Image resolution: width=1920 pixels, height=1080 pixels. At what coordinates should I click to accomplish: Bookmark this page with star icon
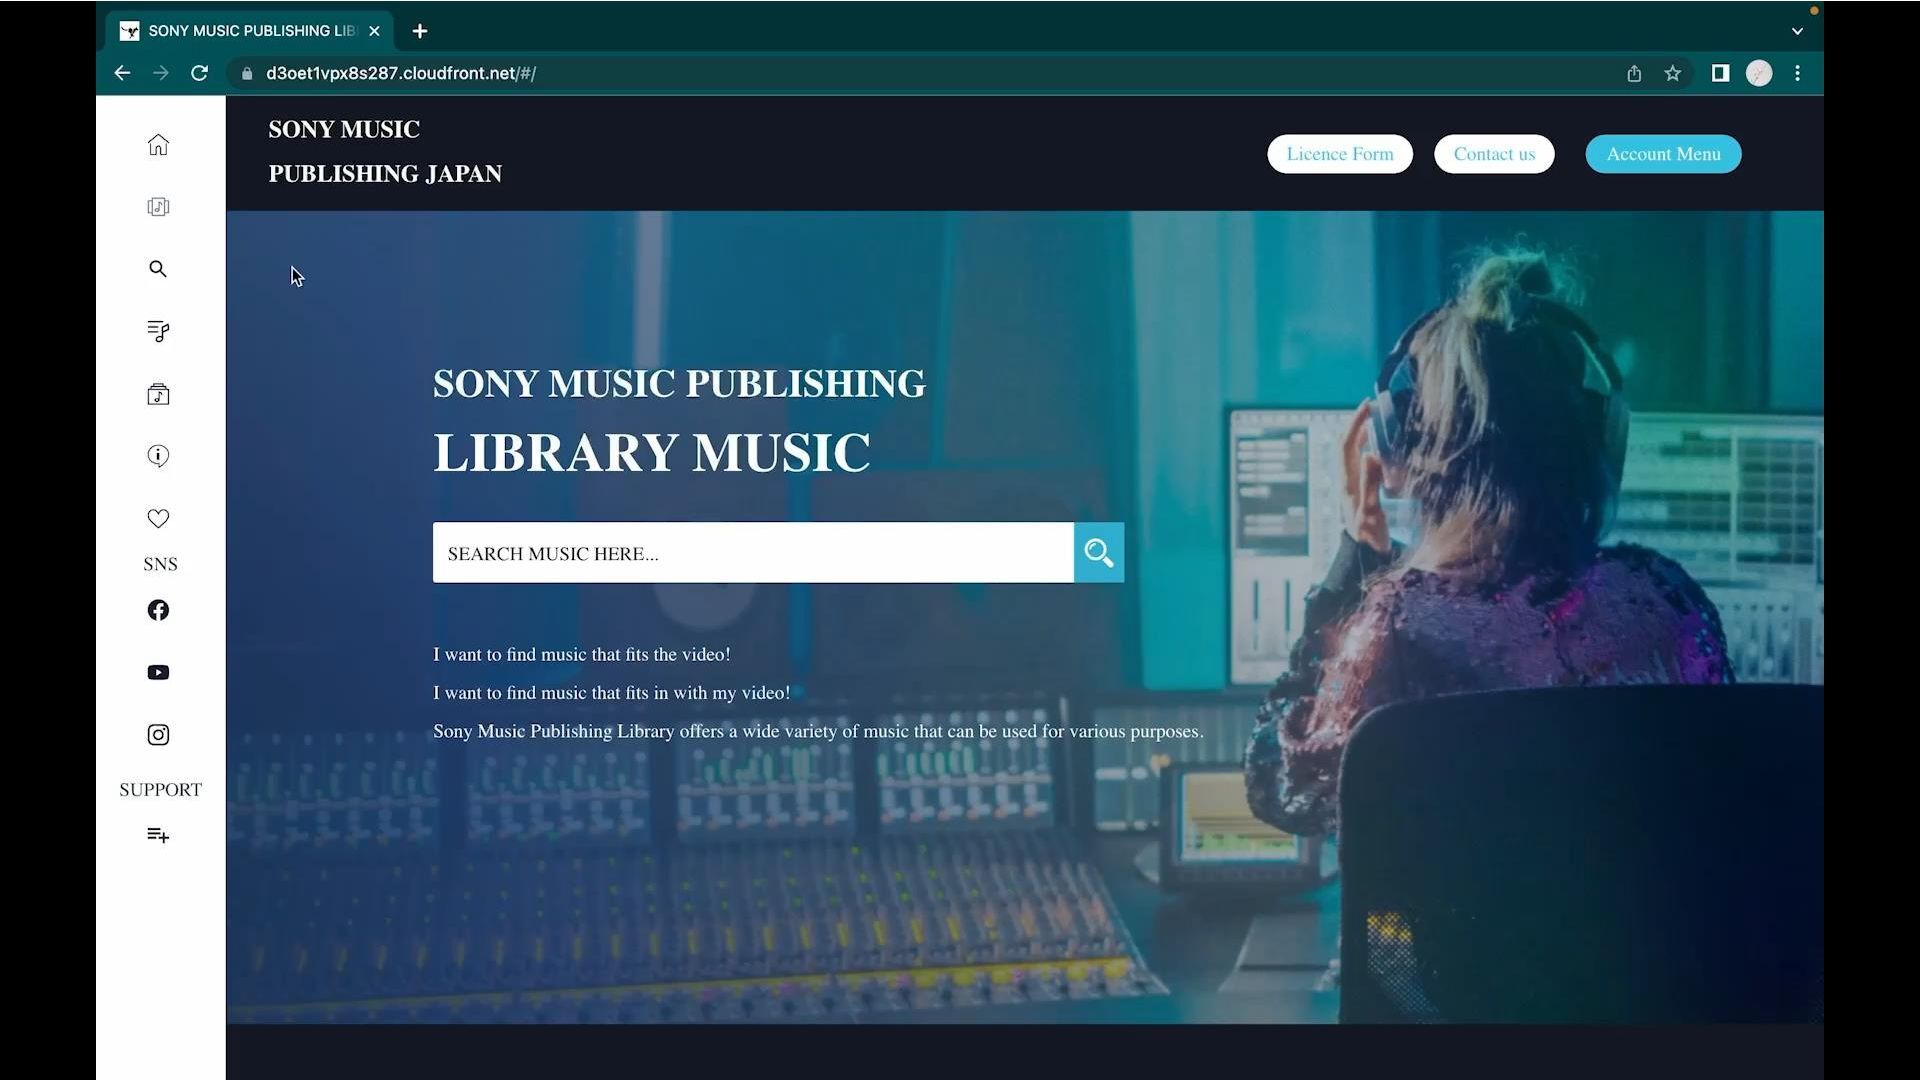(1672, 73)
